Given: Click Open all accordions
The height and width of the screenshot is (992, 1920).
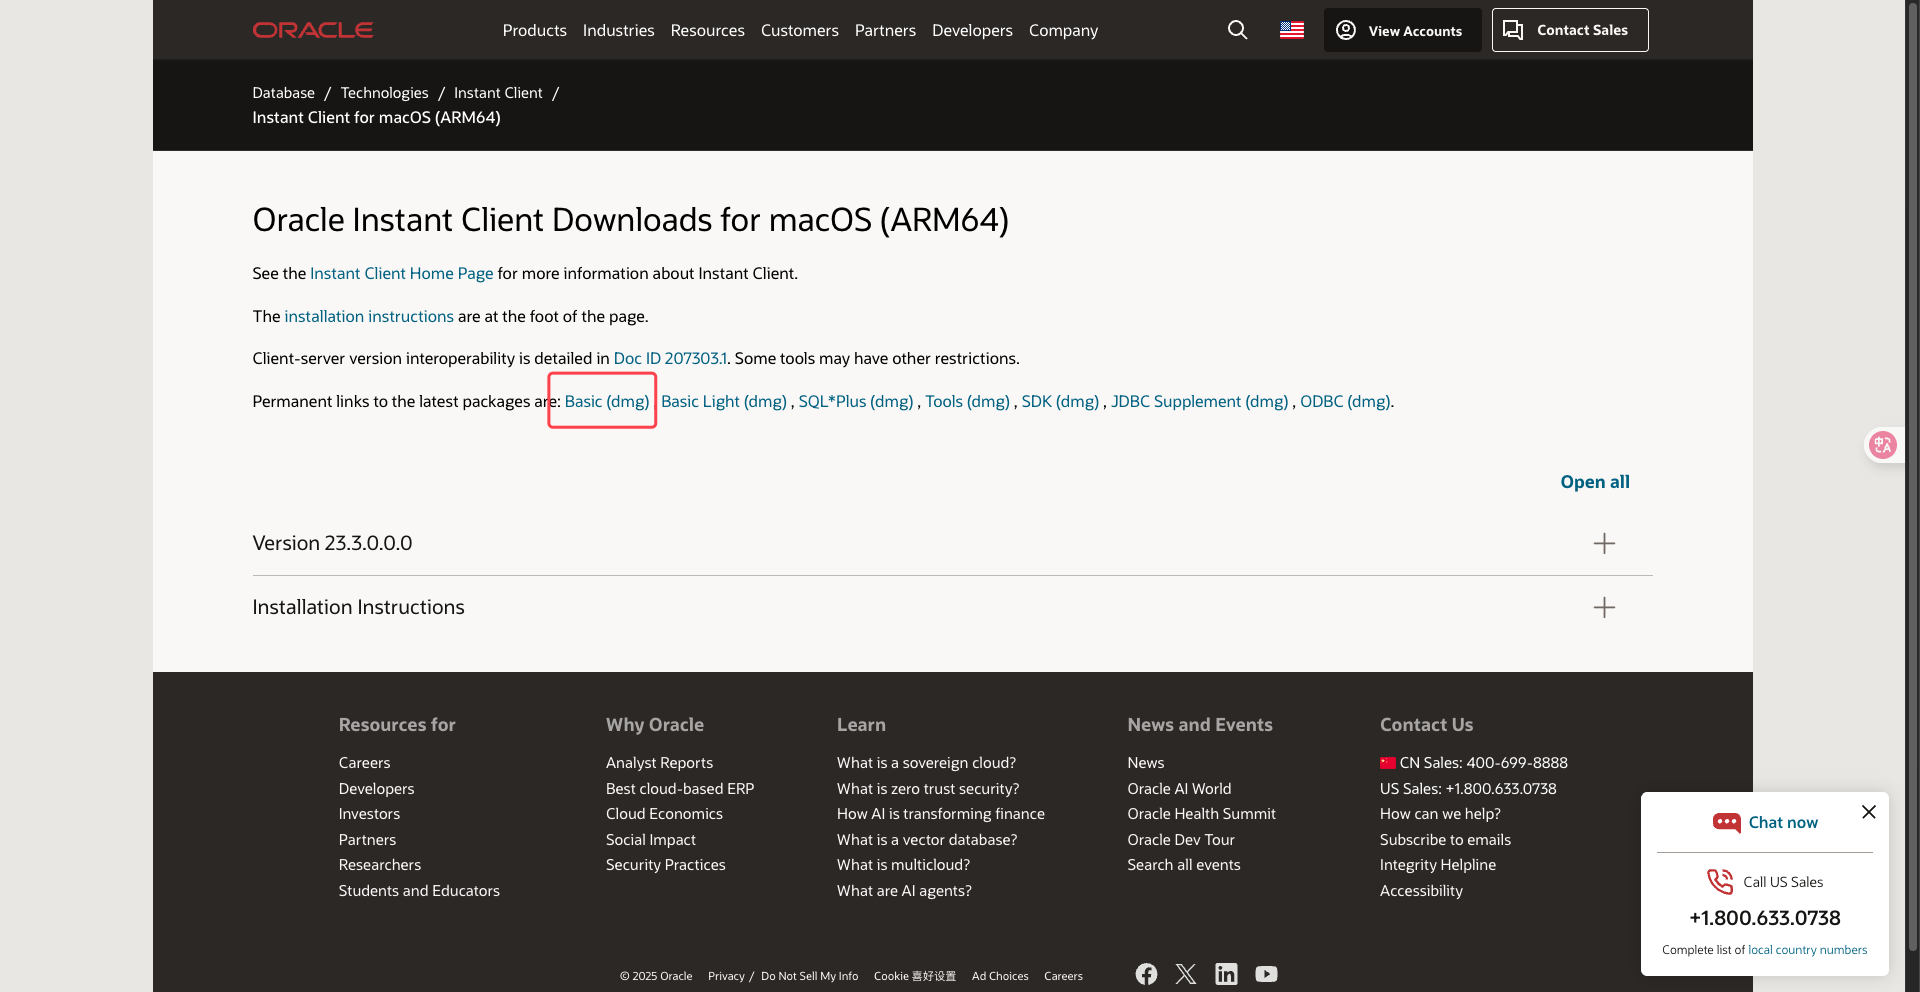Looking at the screenshot, I should pyautogui.click(x=1594, y=482).
